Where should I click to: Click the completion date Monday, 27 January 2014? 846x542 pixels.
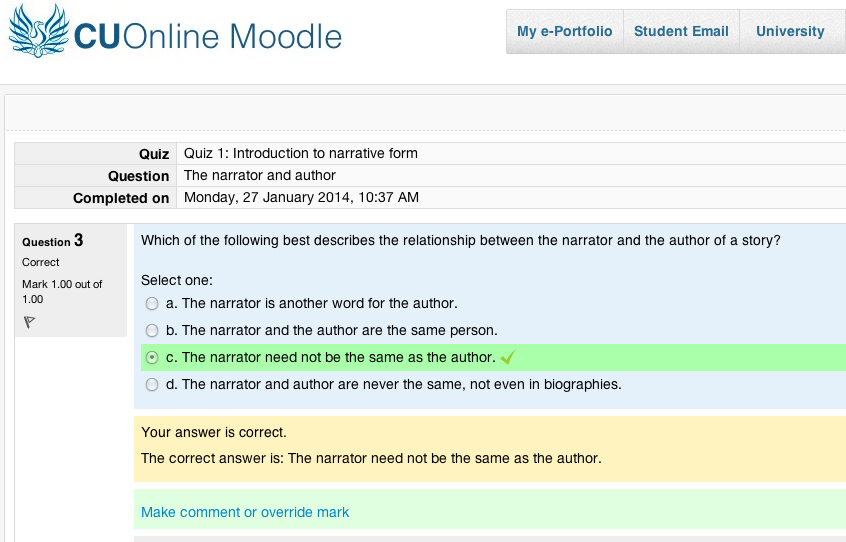click(x=301, y=197)
